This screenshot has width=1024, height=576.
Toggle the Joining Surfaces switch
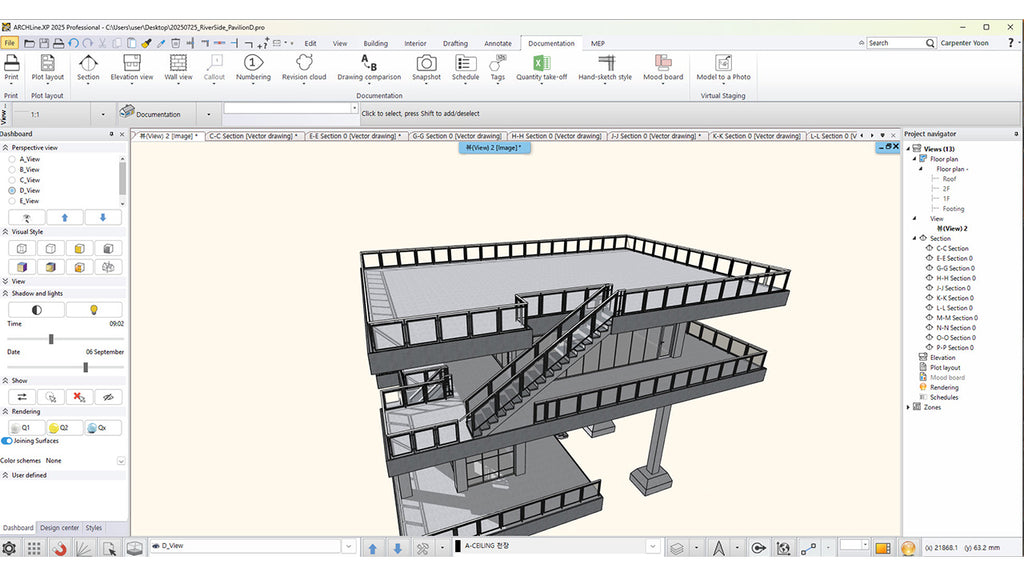click(x=7, y=441)
